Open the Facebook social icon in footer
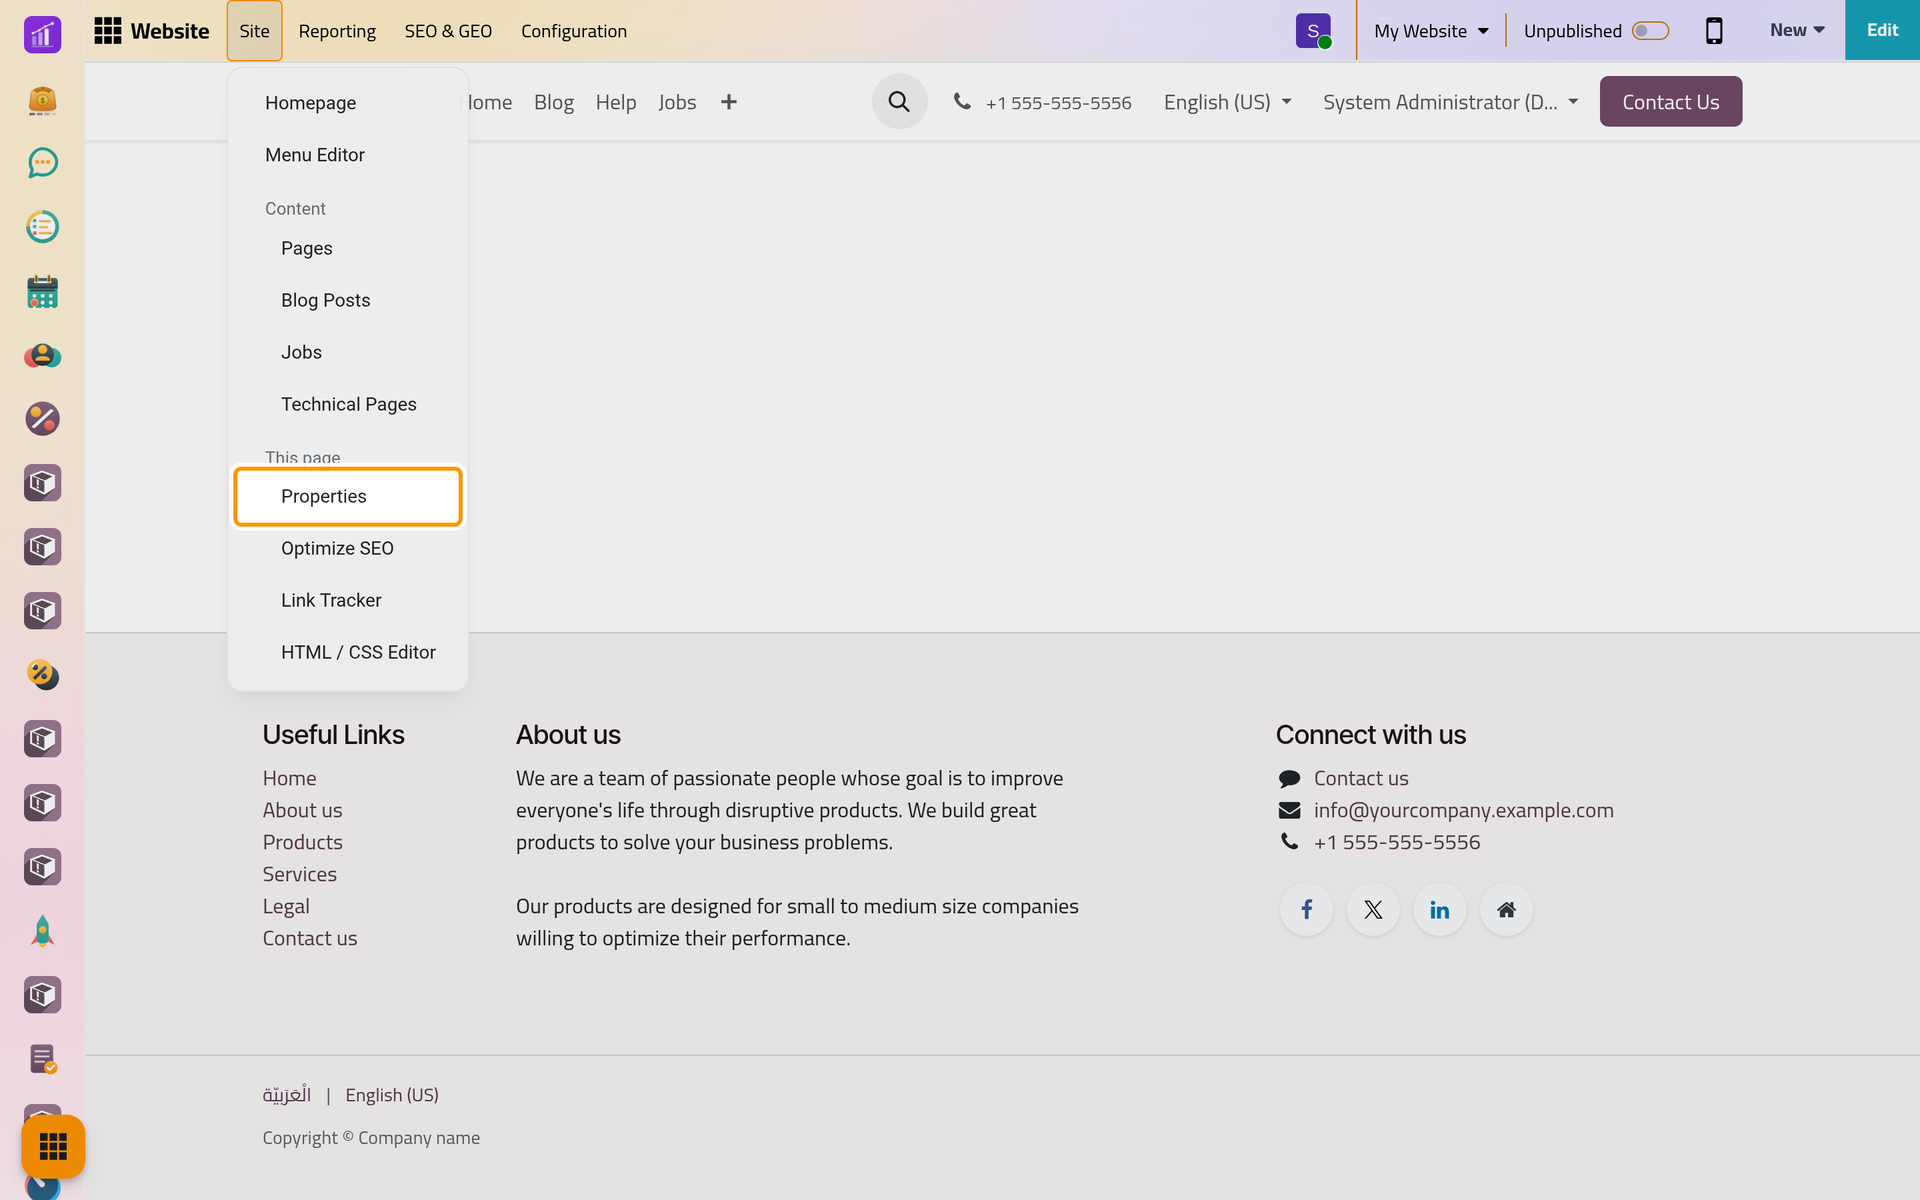 (x=1306, y=909)
